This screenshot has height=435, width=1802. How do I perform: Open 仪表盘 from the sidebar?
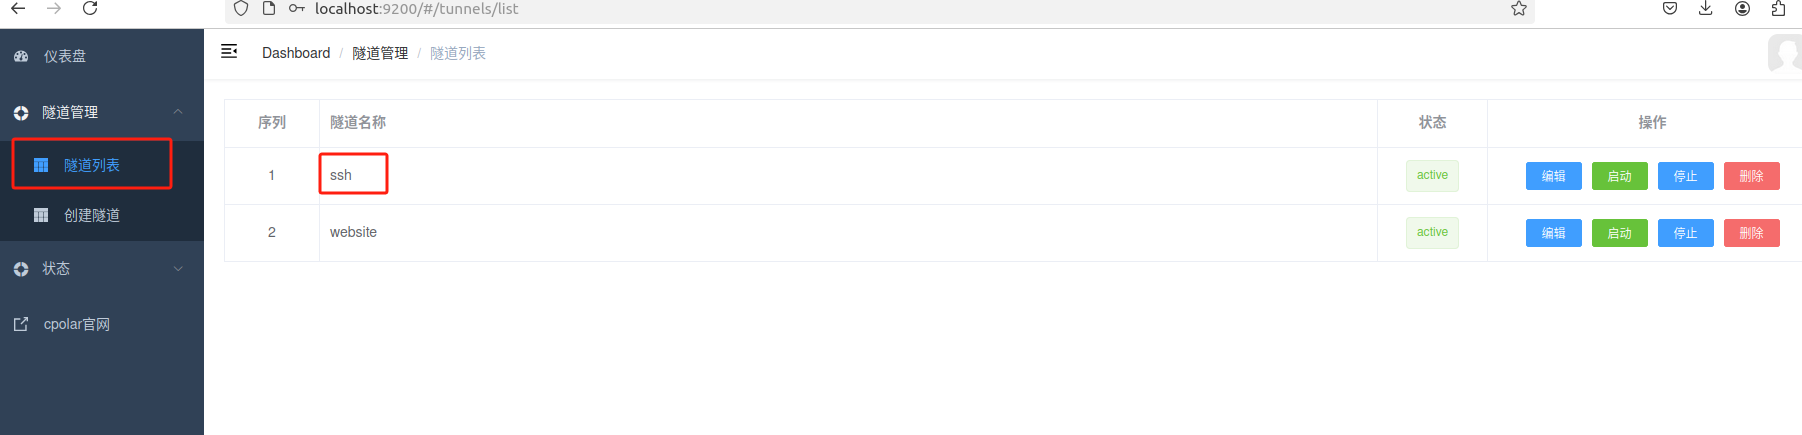click(x=65, y=57)
